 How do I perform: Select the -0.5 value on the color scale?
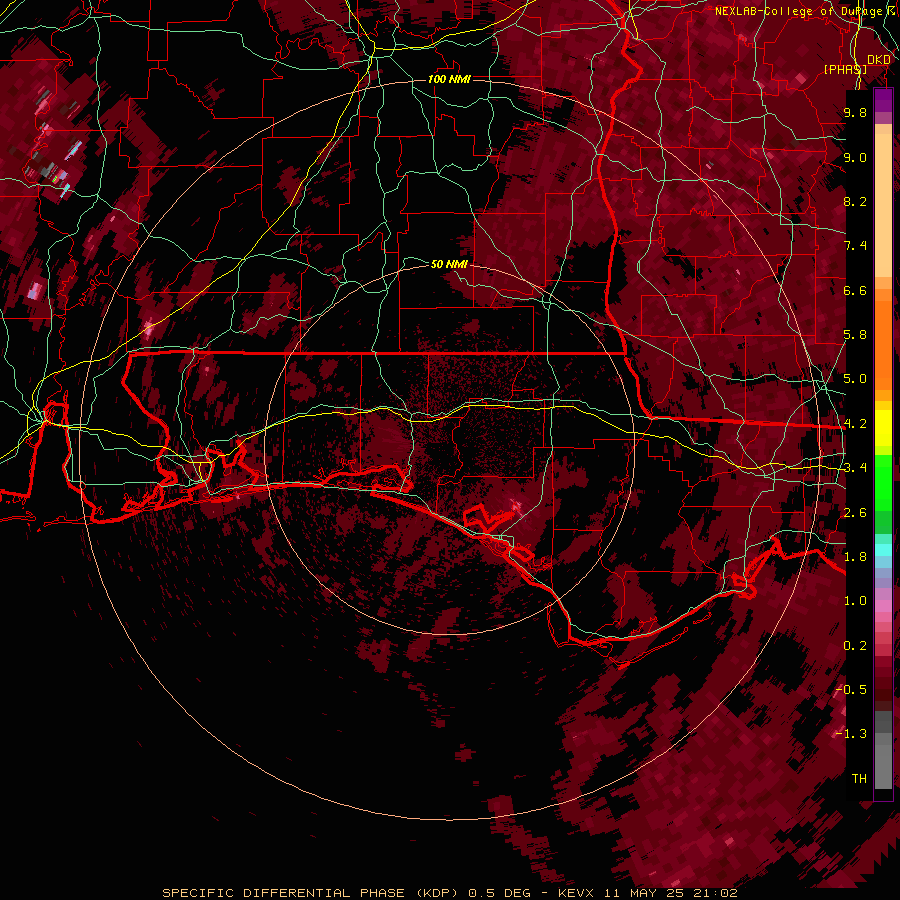tap(851, 689)
